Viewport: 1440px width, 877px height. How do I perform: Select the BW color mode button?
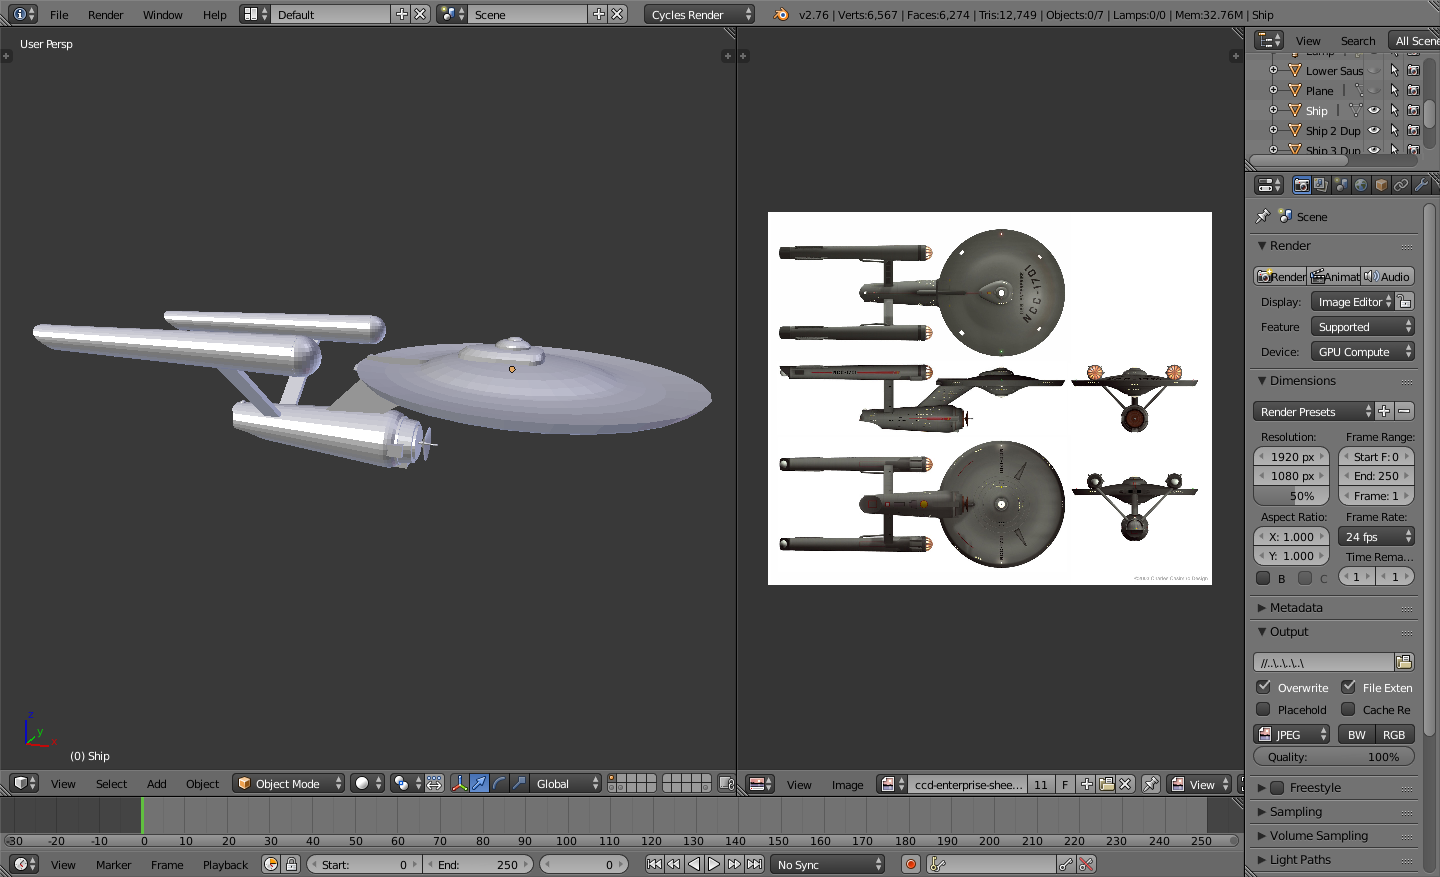click(1356, 734)
